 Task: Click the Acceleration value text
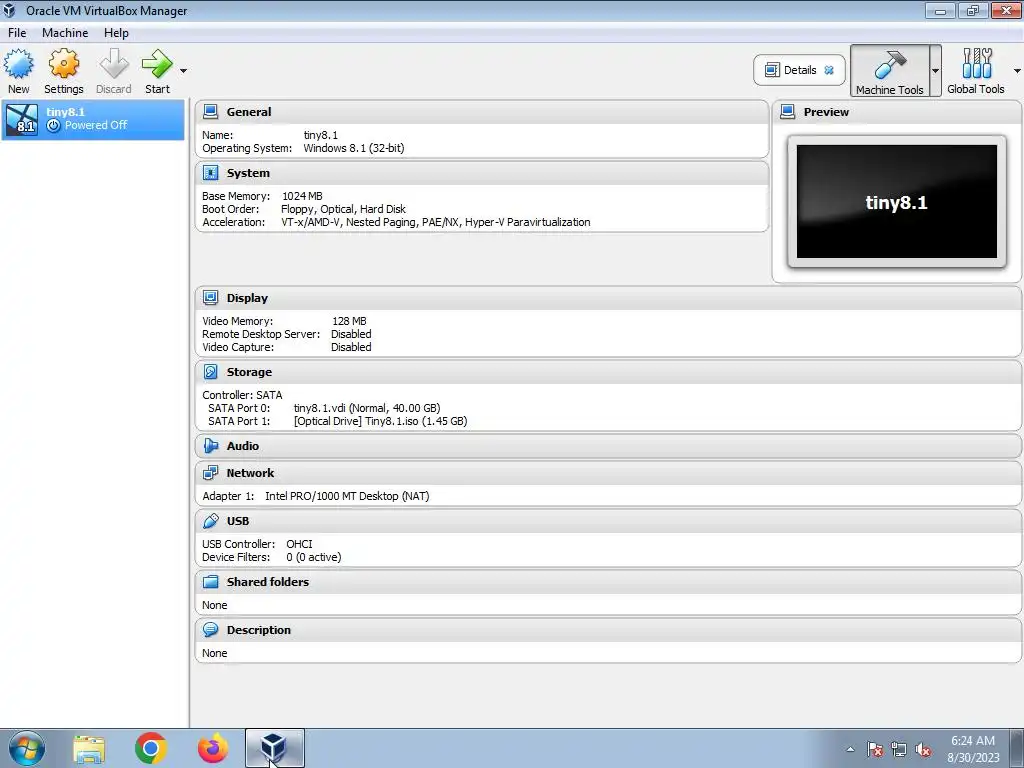tap(436, 222)
